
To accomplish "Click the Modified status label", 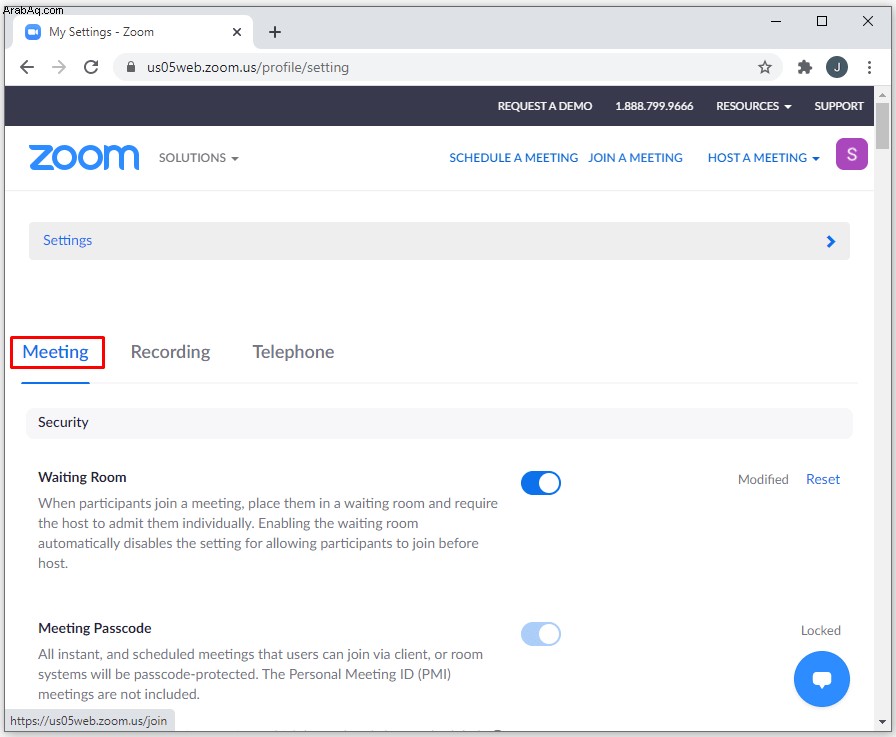I will click(x=763, y=479).
